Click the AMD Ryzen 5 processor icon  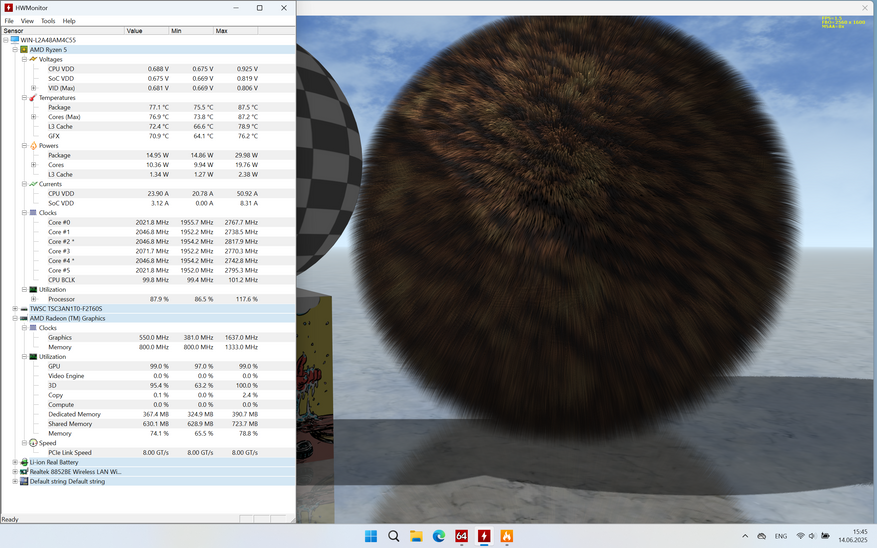click(x=24, y=50)
